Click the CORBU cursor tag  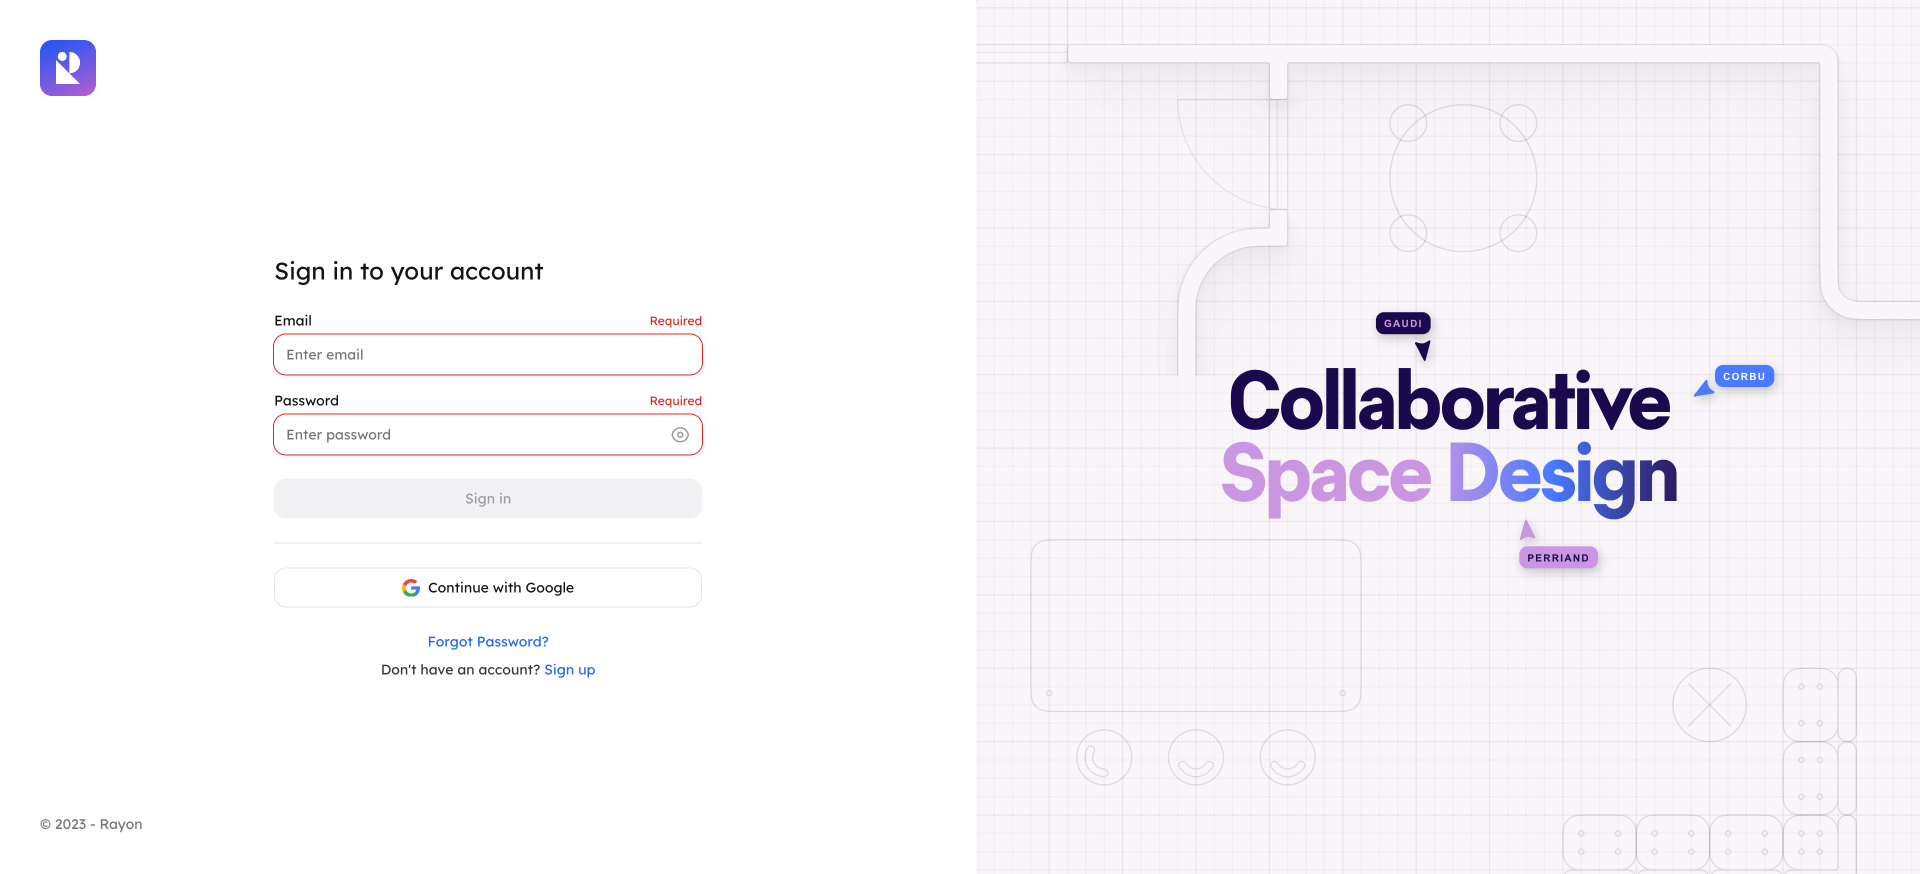pyautogui.click(x=1744, y=376)
